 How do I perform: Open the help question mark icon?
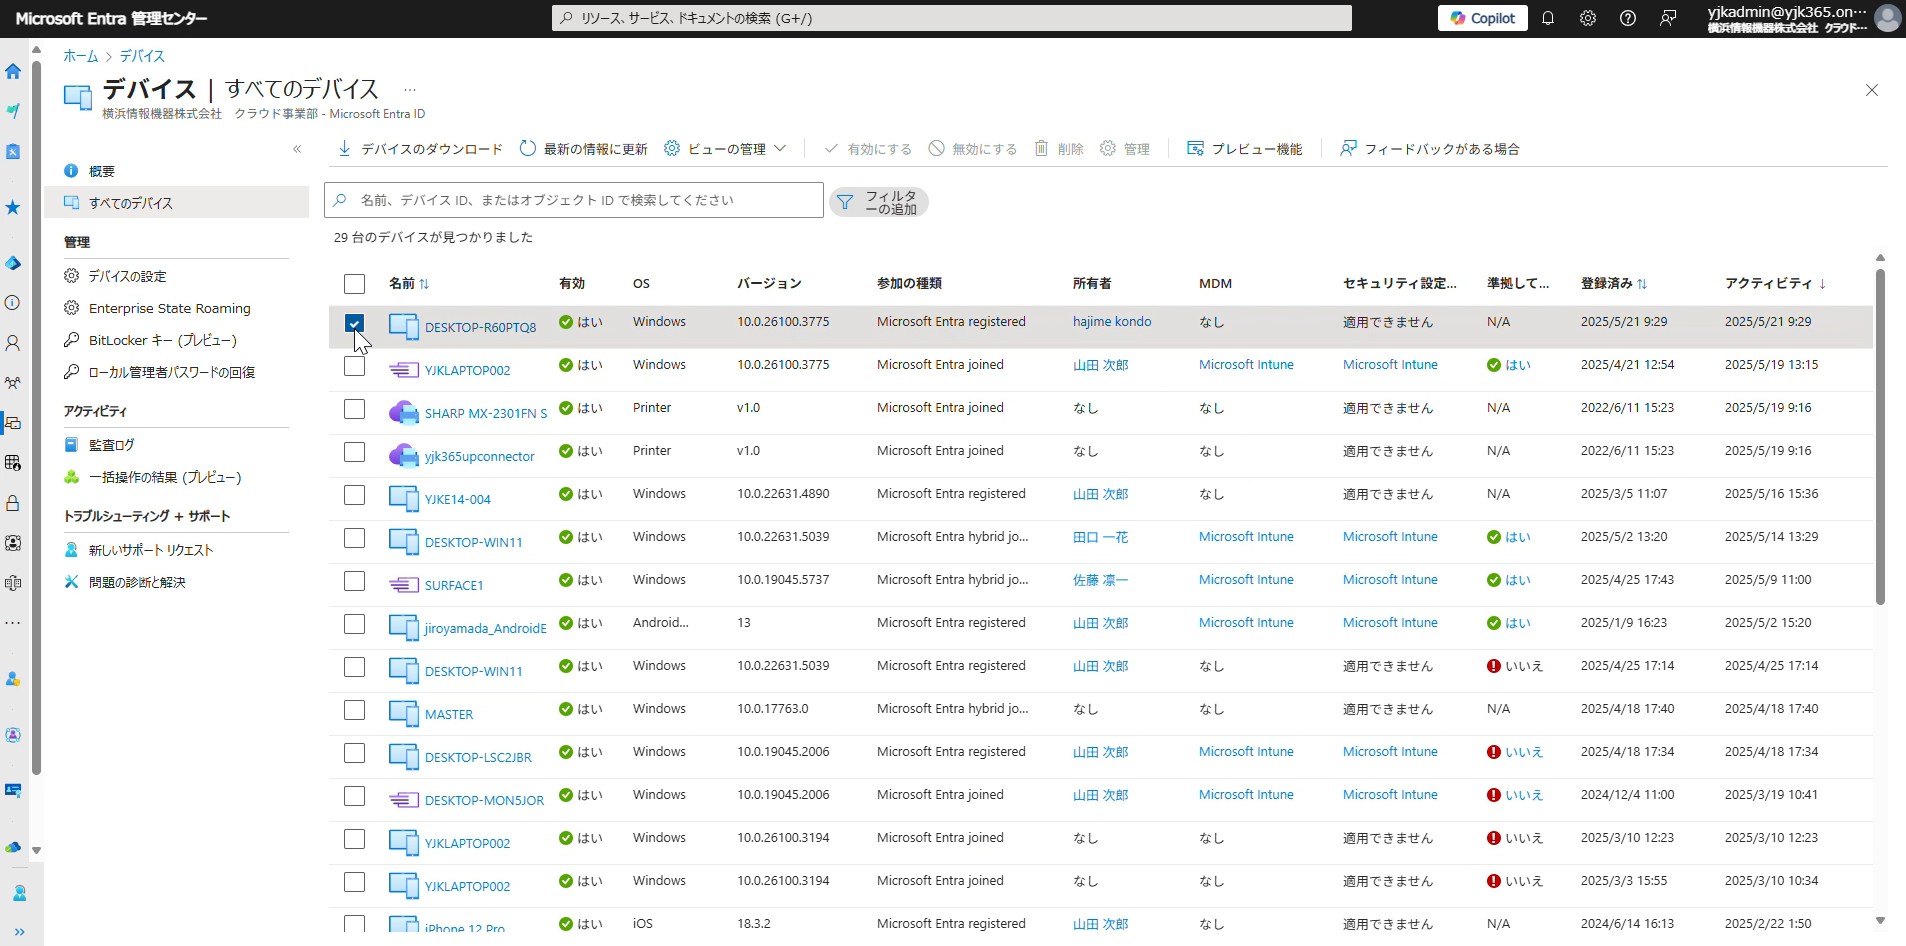(x=1628, y=18)
